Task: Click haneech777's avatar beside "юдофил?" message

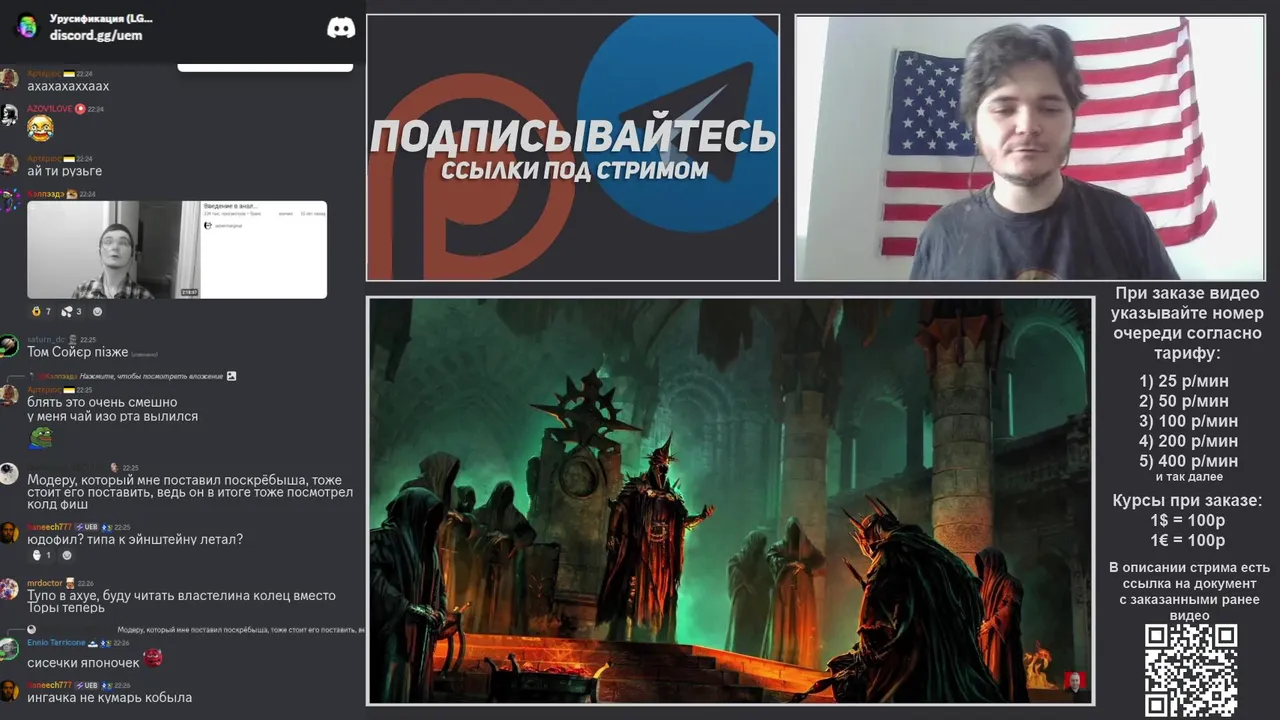Action: (x=9, y=533)
